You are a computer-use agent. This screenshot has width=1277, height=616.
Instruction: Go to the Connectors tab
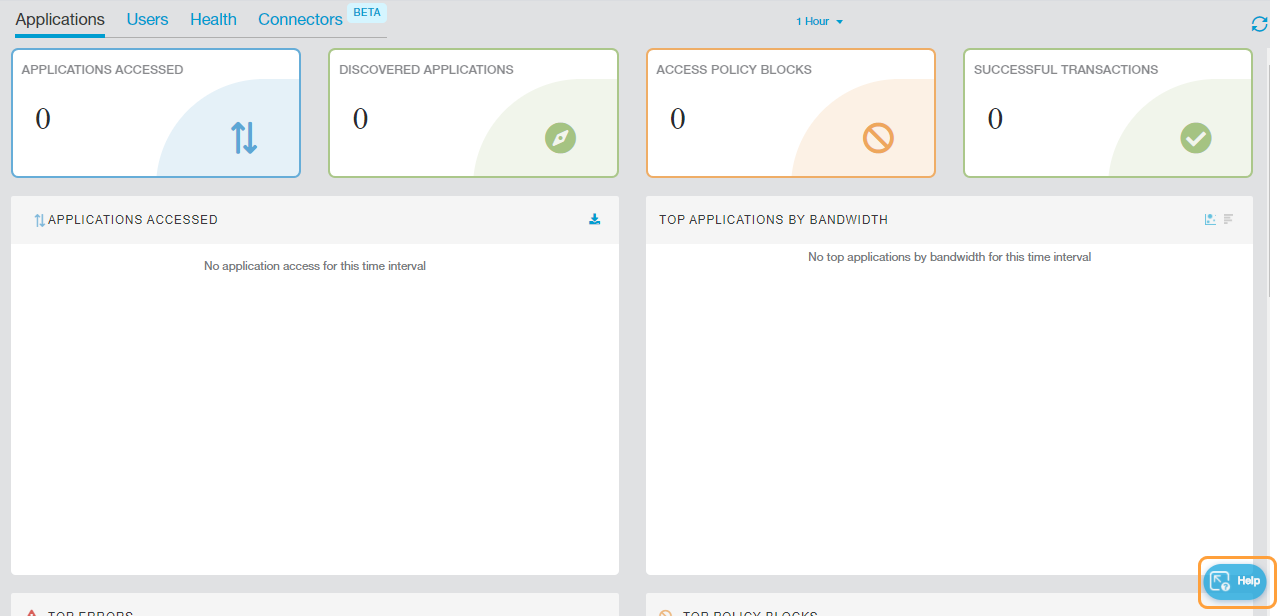point(300,20)
